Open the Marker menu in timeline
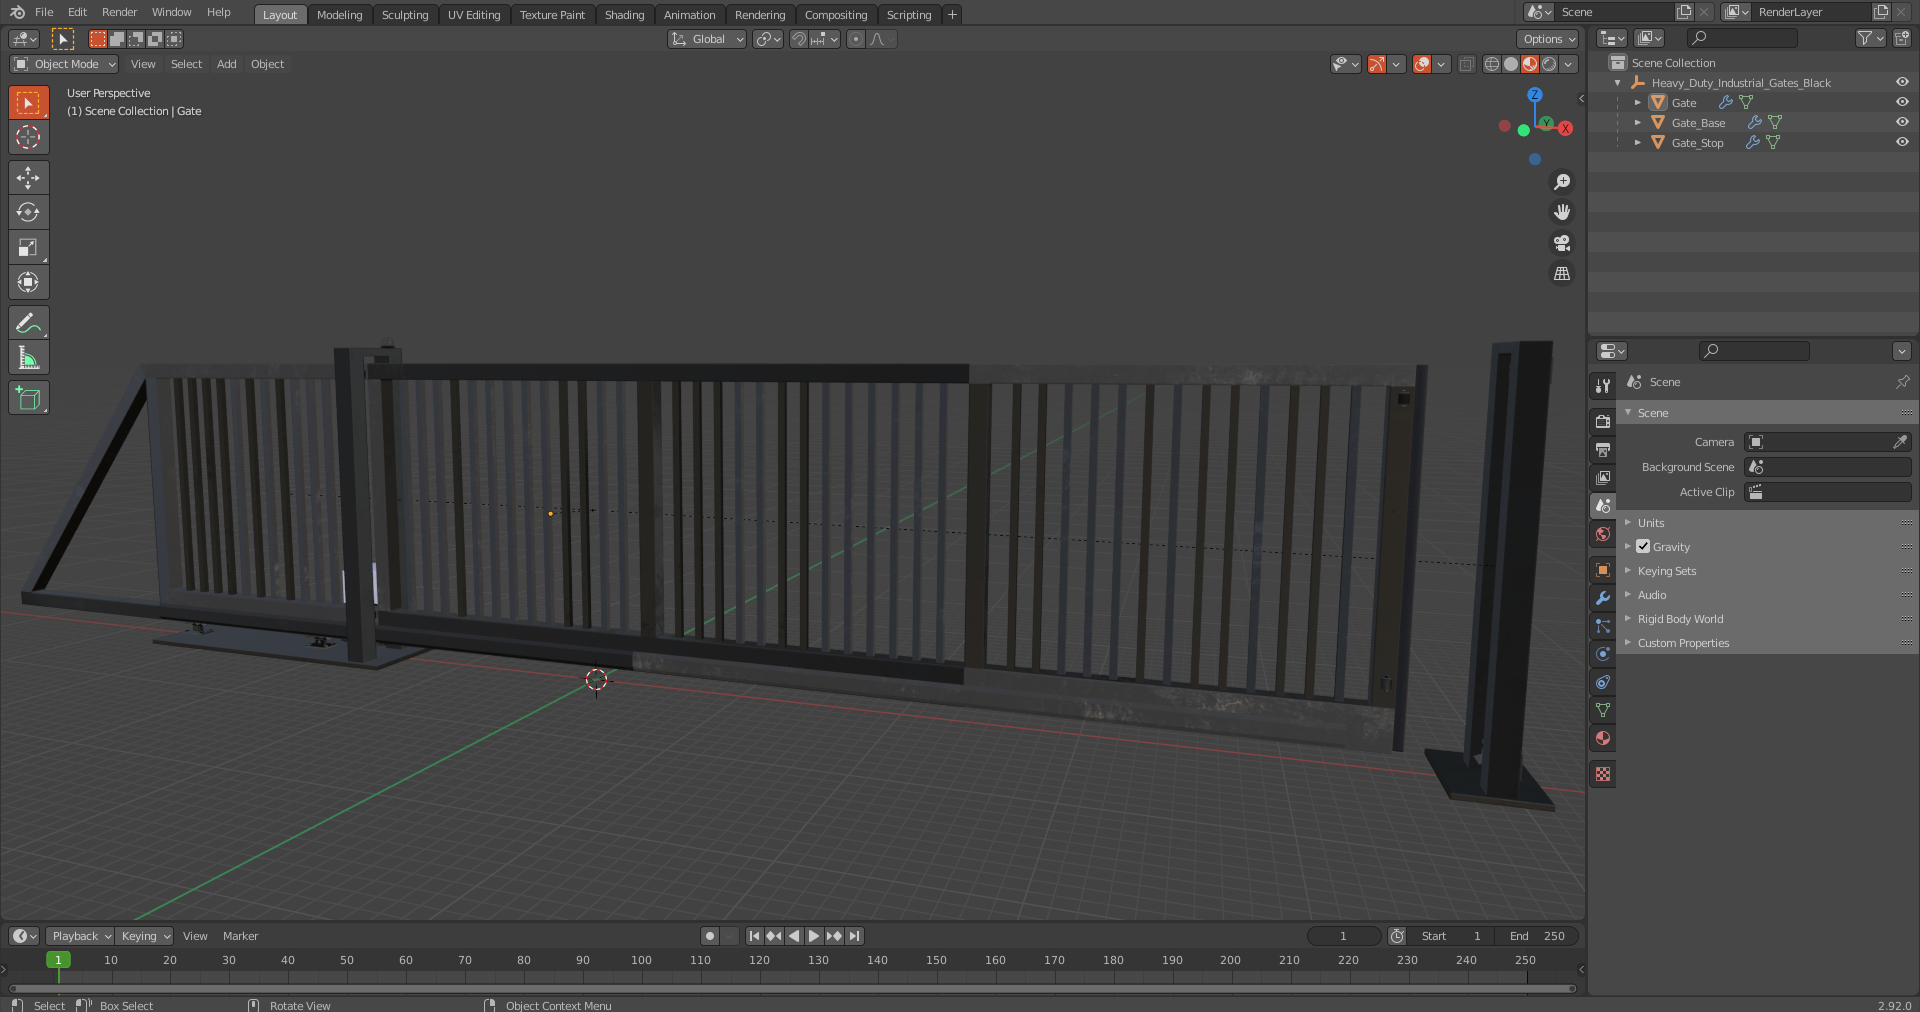This screenshot has height=1012, width=1920. (x=240, y=936)
